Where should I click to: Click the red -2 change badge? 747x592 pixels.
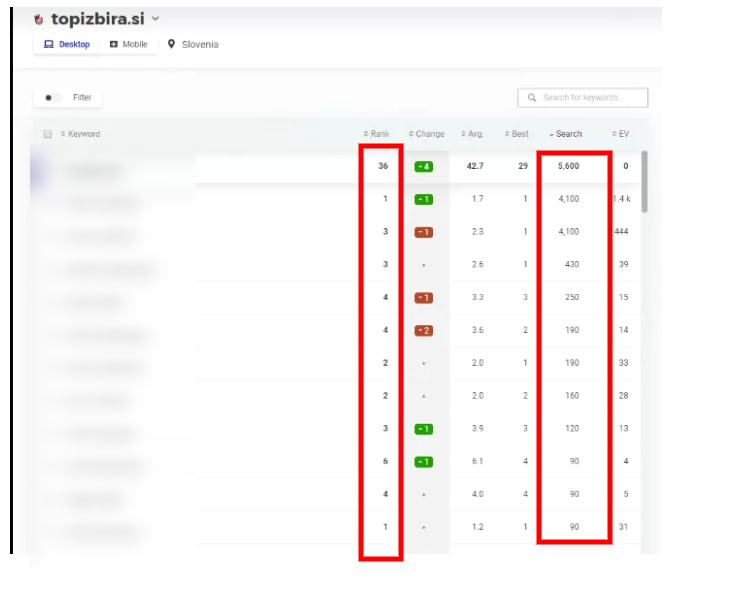click(x=424, y=331)
